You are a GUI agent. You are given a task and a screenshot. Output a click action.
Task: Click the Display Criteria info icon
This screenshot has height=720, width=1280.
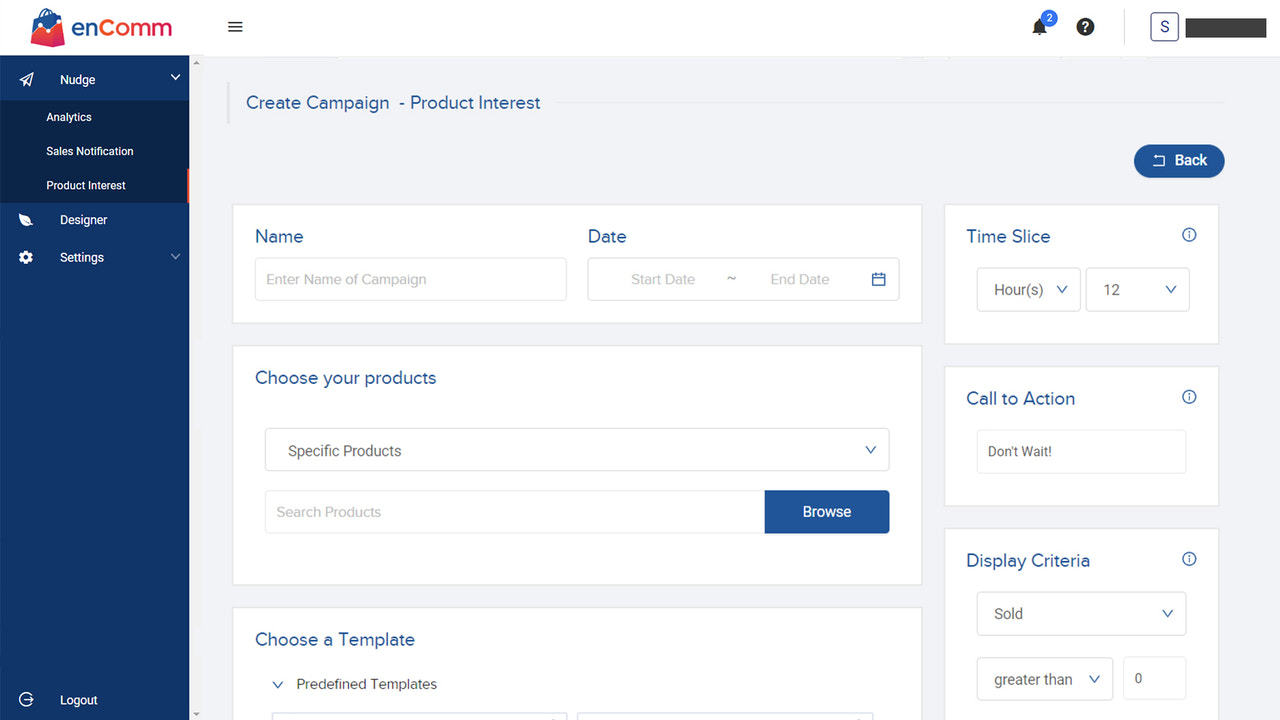(x=1189, y=558)
